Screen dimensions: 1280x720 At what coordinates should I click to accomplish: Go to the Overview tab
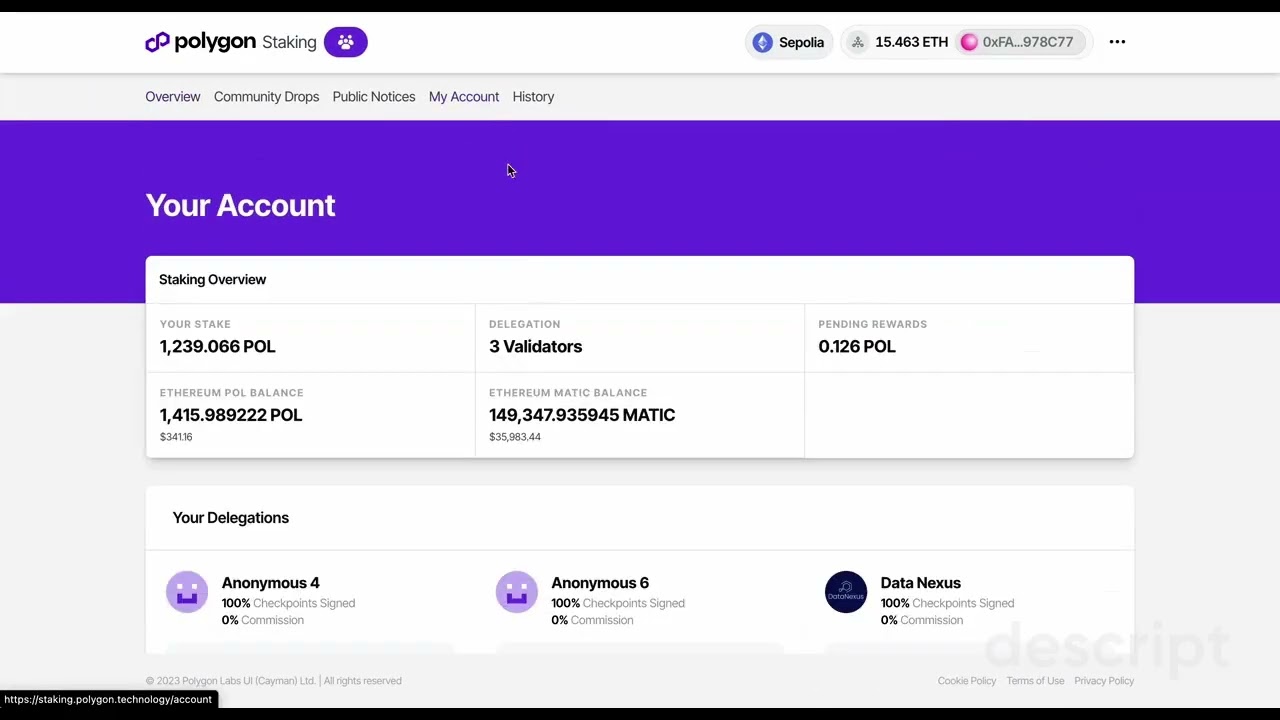pyautogui.click(x=173, y=97)
